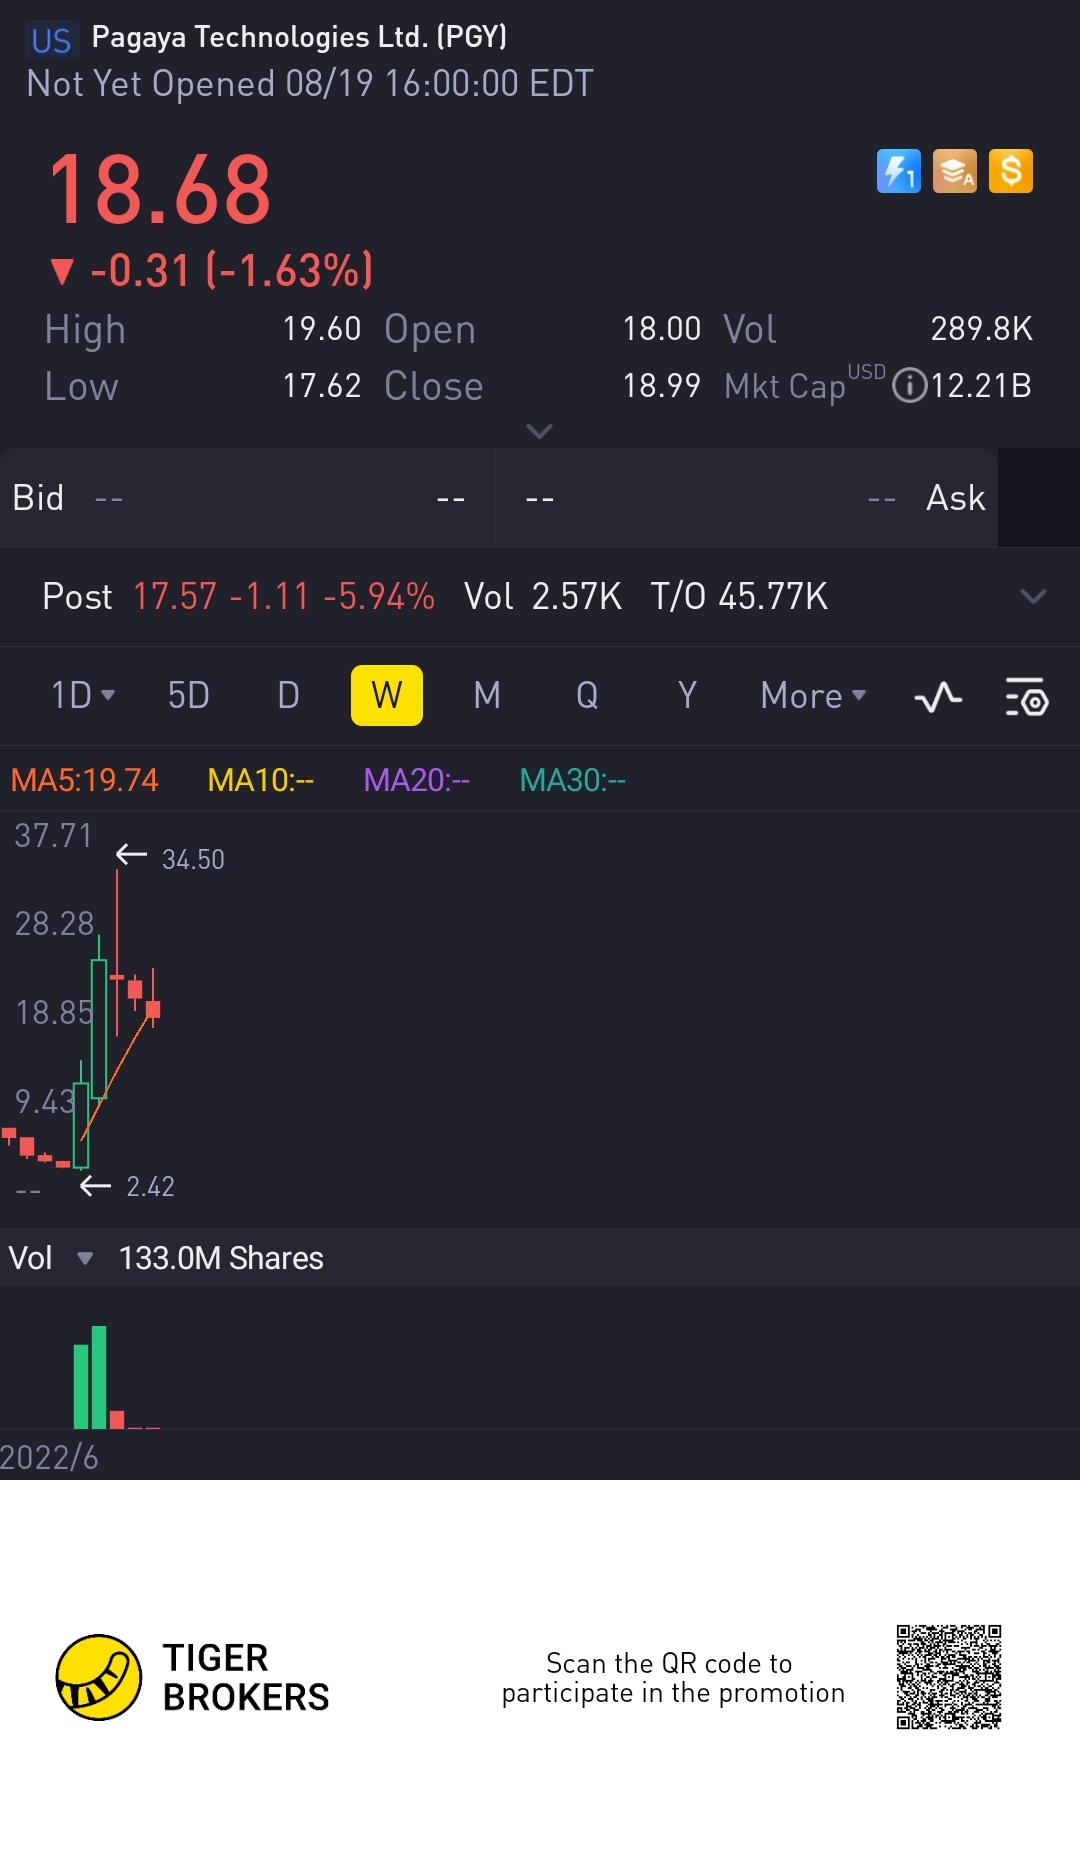Open the 1D interval dropdown

pos(83,695)
